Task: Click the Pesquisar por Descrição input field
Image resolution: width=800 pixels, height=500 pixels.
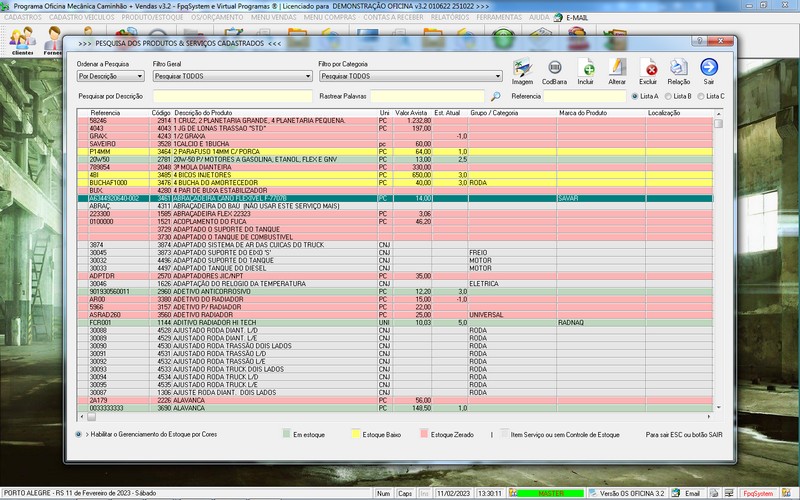Action: pyautogui.click(x=231, y=96)
